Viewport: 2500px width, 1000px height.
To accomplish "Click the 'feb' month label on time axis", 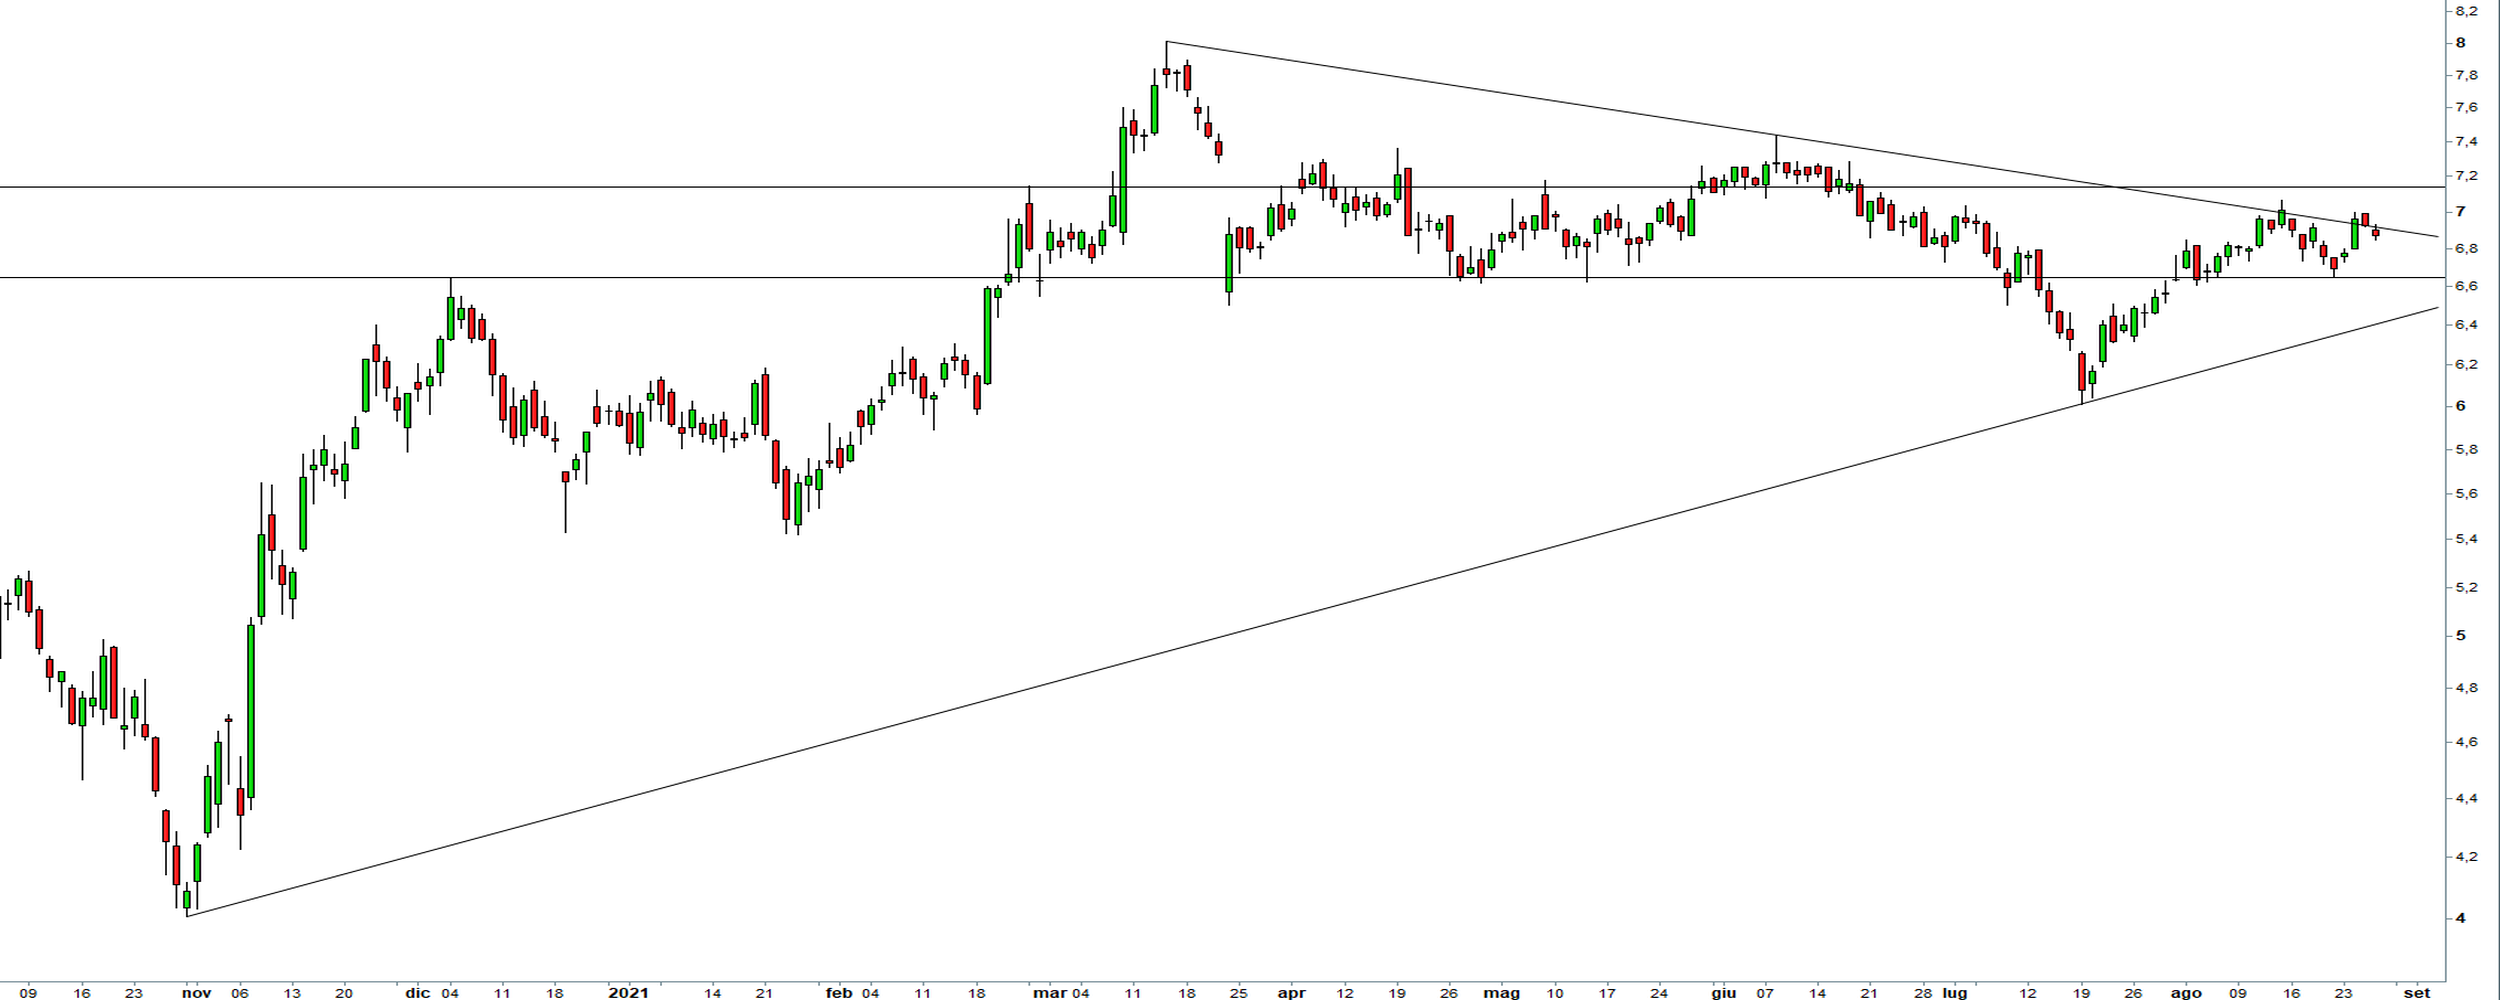I will point(839,993).
